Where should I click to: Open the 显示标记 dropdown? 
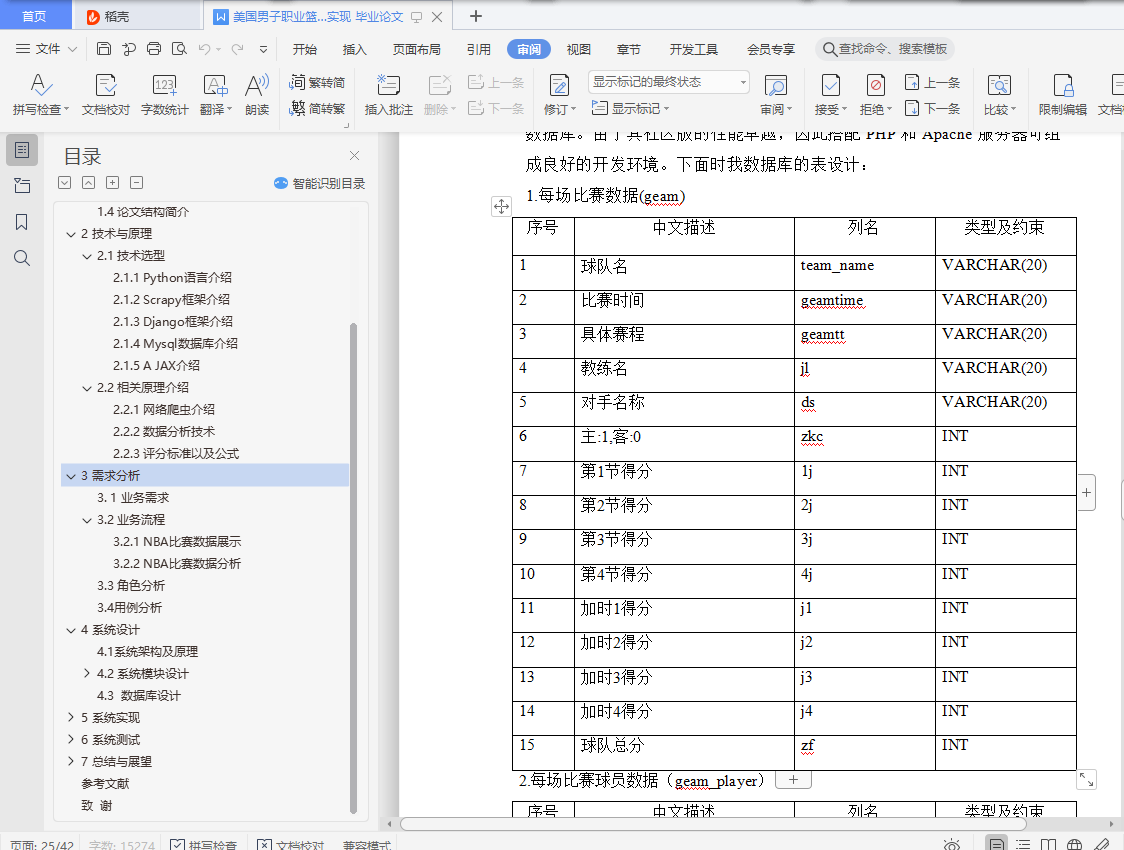point(630,108)
